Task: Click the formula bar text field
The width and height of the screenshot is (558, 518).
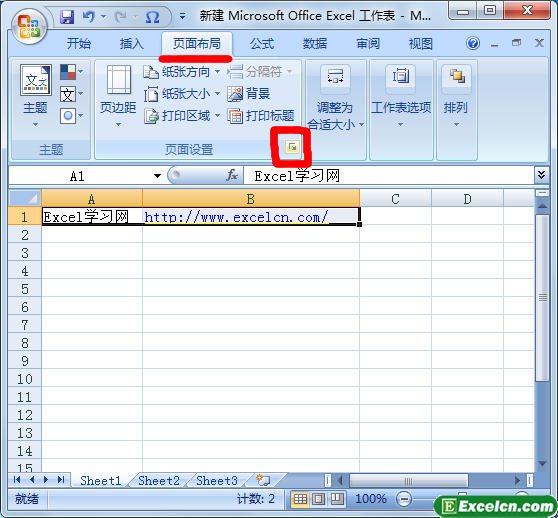Action: [389, 176]
